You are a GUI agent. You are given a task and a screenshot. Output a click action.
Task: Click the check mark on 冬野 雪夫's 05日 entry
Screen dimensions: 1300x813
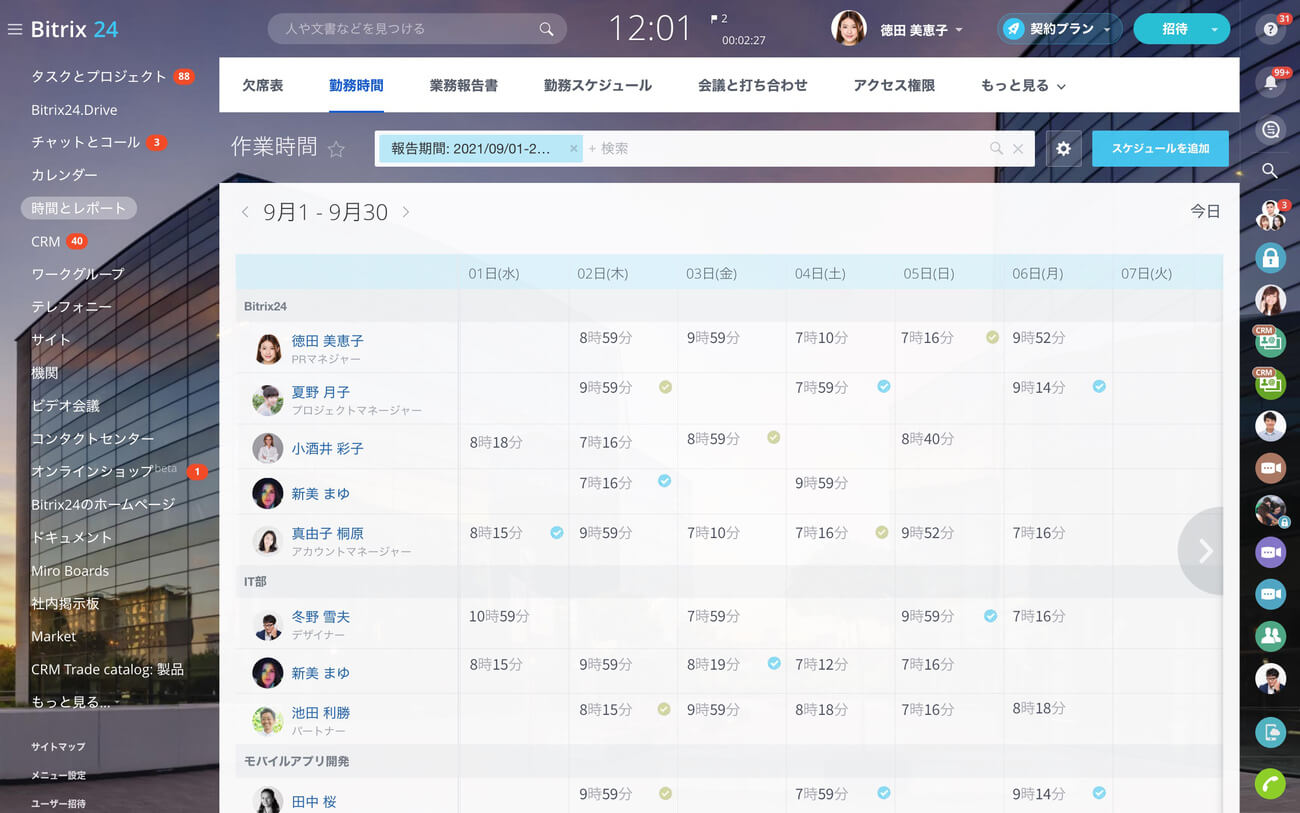[x=990, y=616]
